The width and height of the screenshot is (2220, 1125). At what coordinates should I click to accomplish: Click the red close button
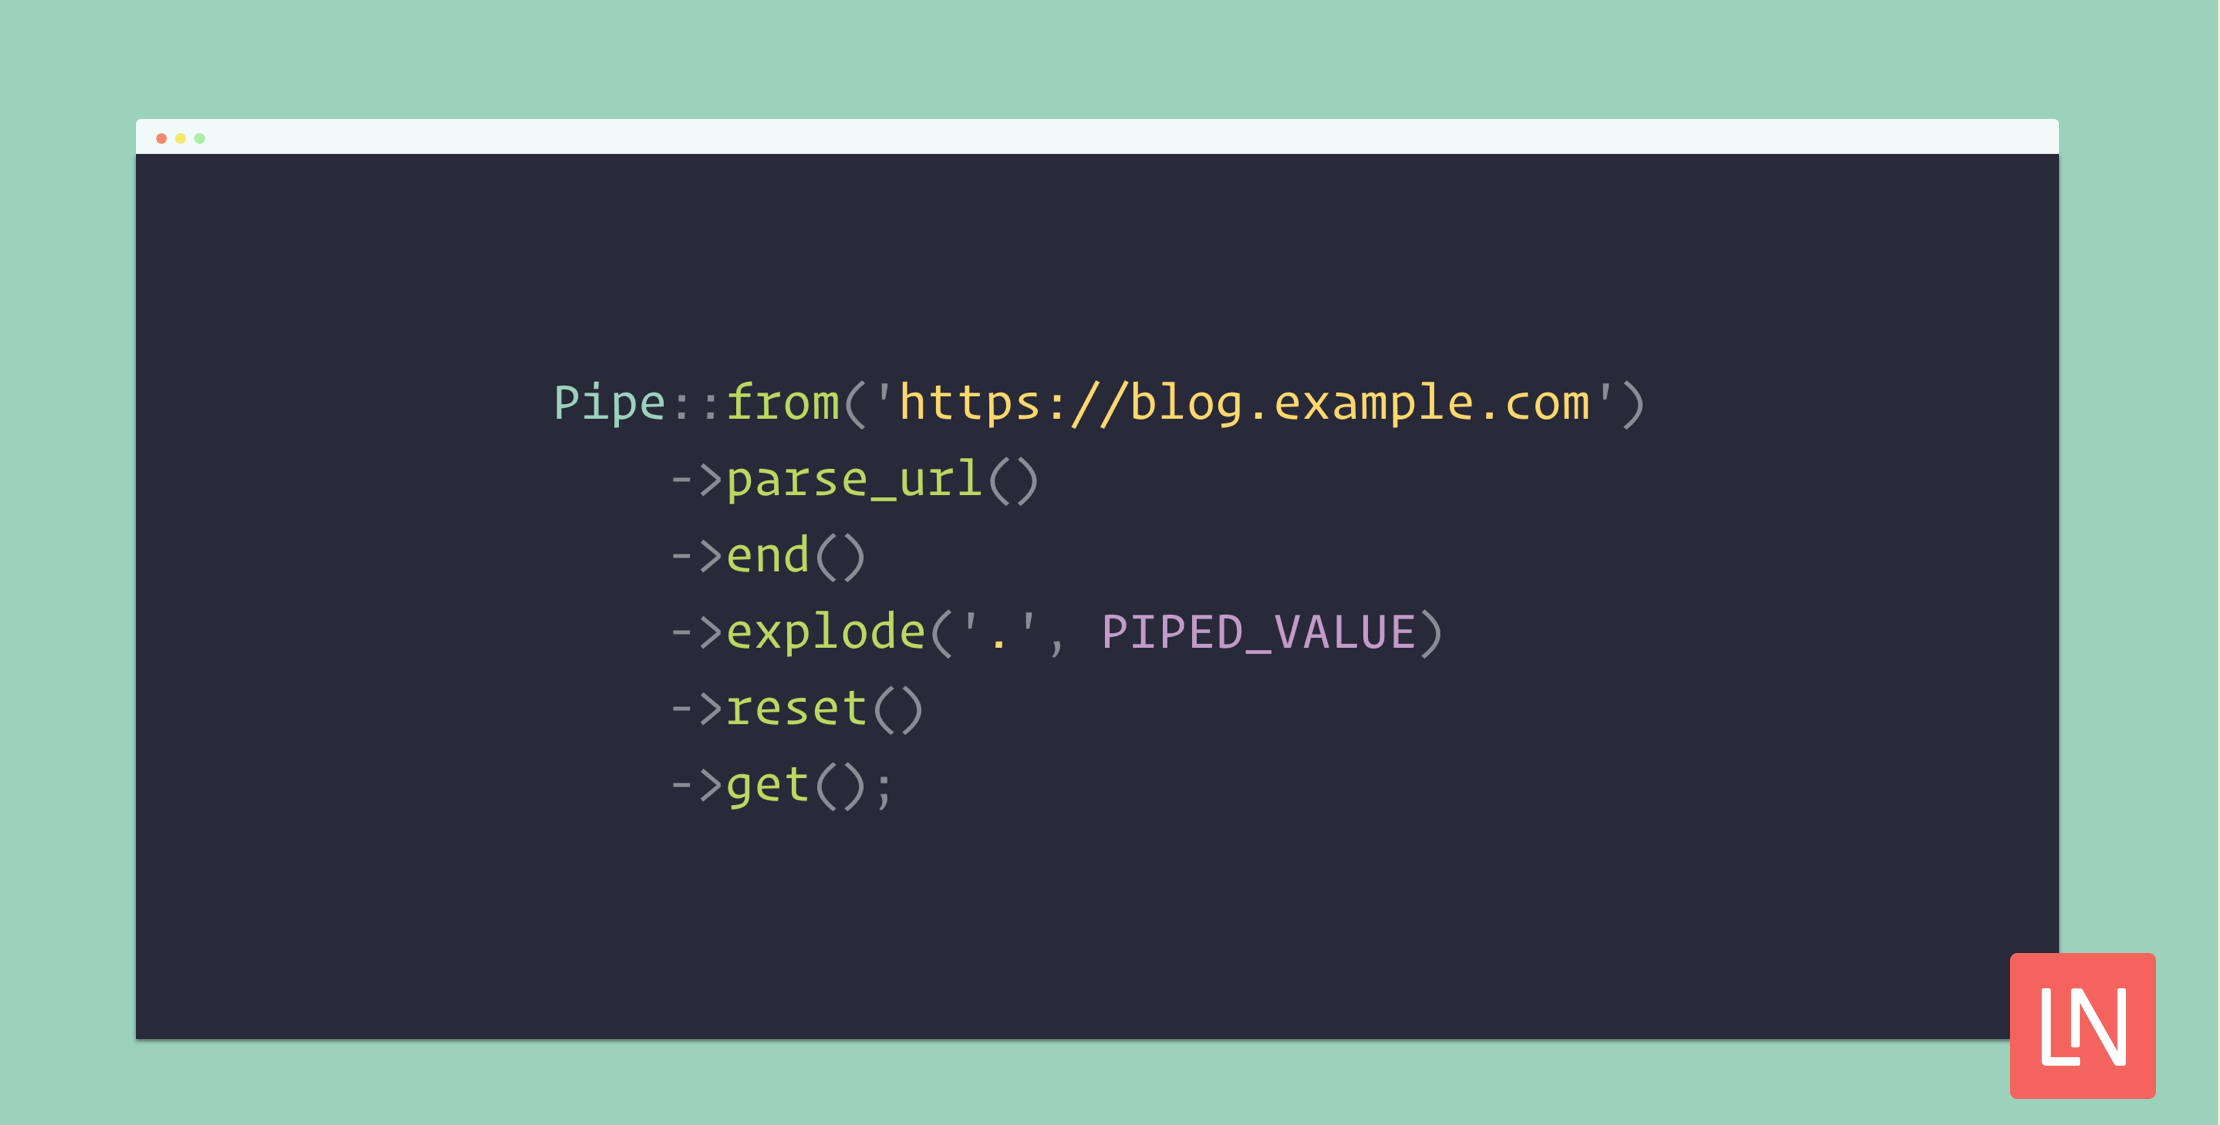tap(161, 138)
